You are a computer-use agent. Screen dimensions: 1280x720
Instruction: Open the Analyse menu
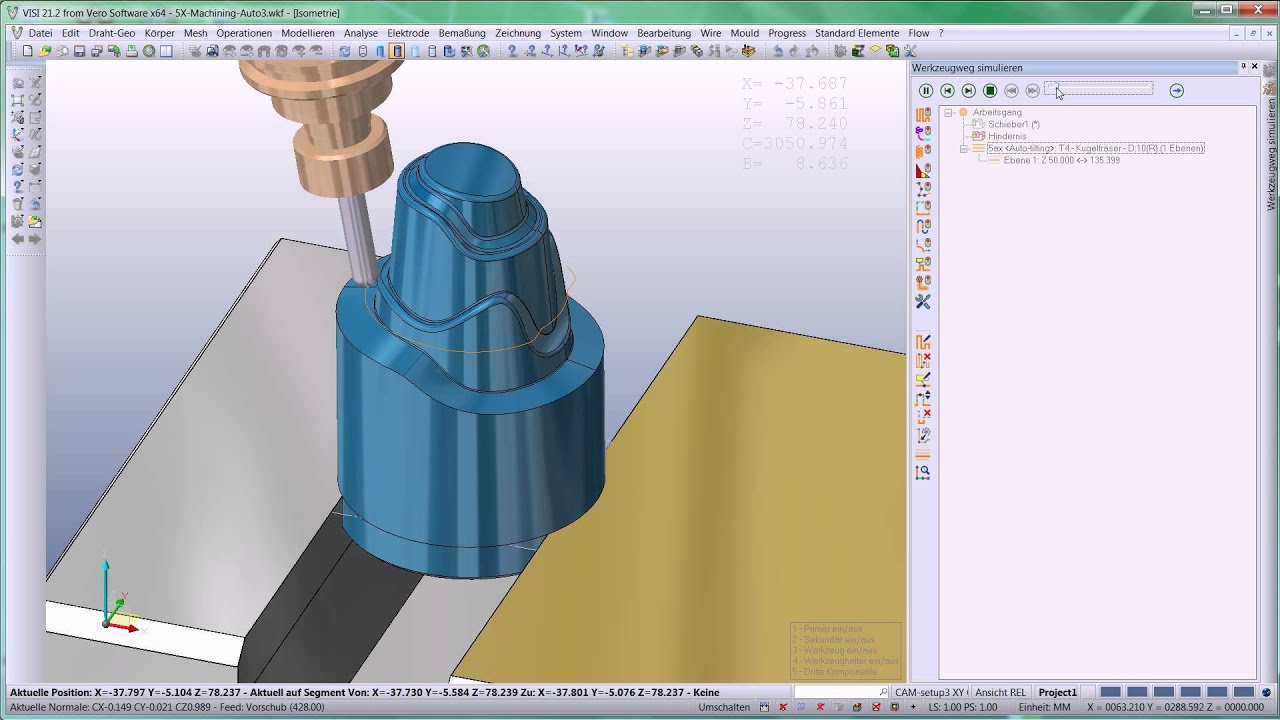pyautogui.click(x=361, y=33)
